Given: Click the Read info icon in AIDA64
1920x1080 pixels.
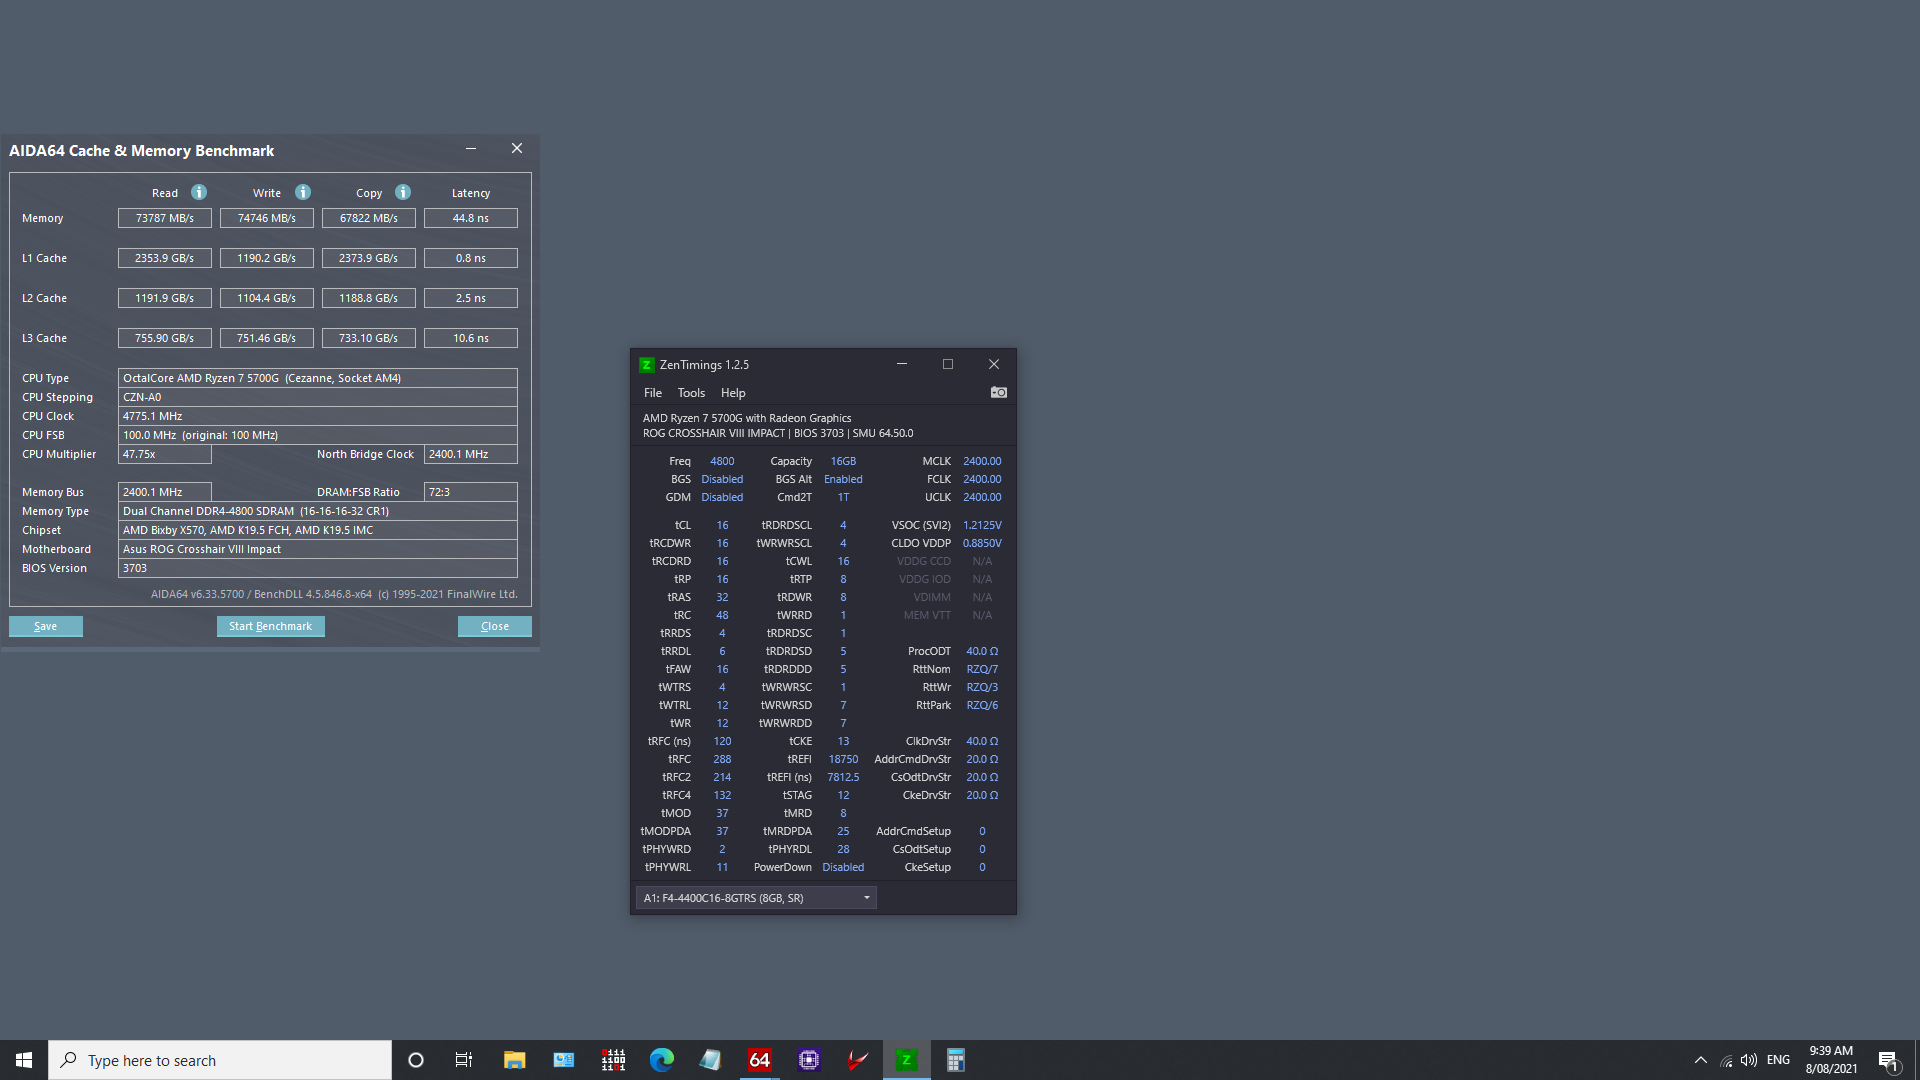Looking at the screenshot, I should pos(199,192).
